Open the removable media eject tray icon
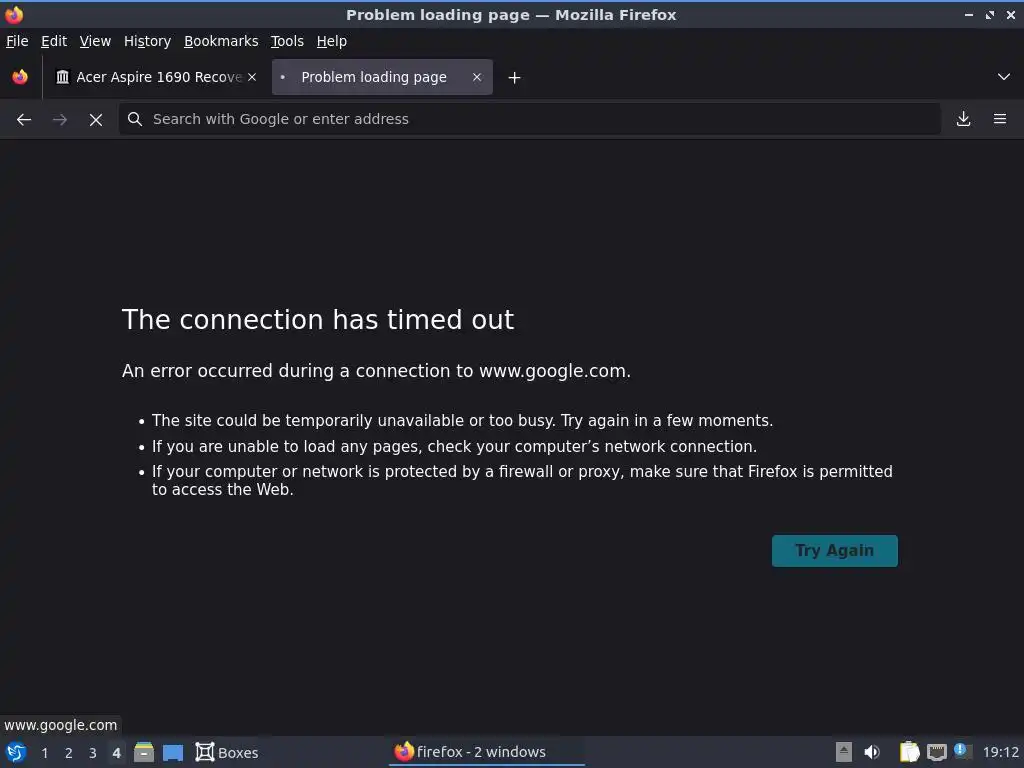This screenshot has height=768, width=1024. click(844, 752)
